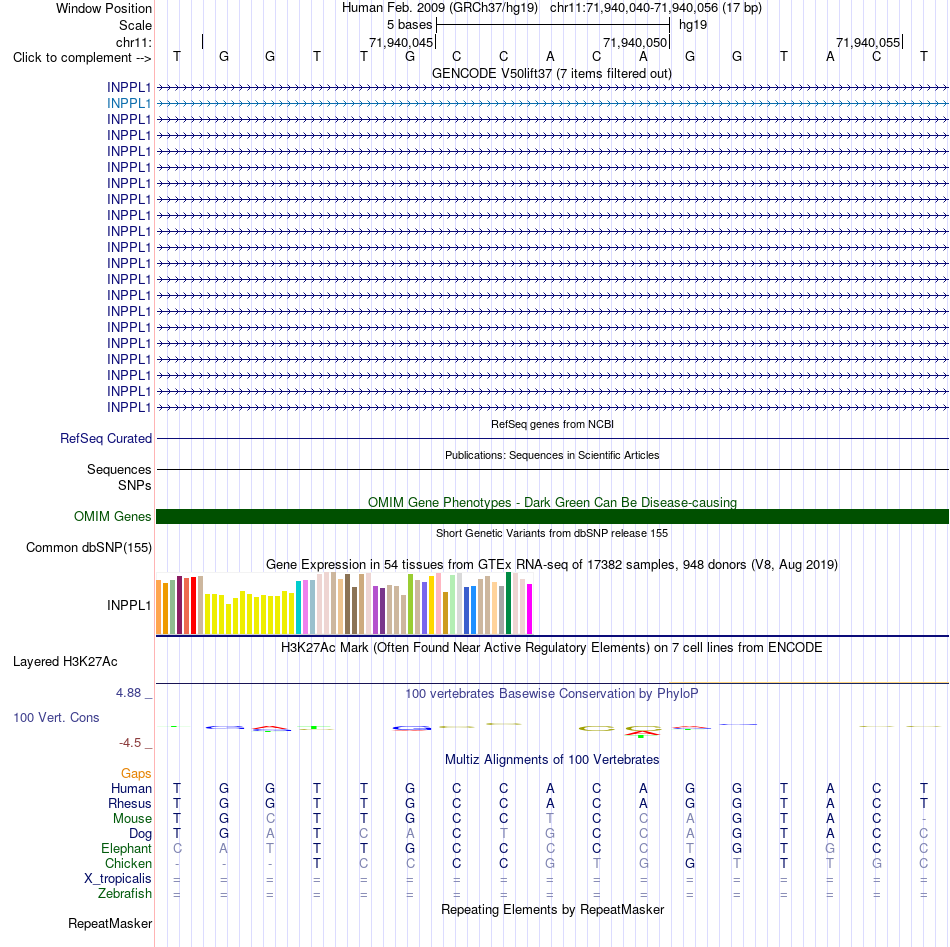Click the Human Feb. 2009 (GRCh37/hg19) assembly text
Screen dimensions: 950x947
(439, 8)
